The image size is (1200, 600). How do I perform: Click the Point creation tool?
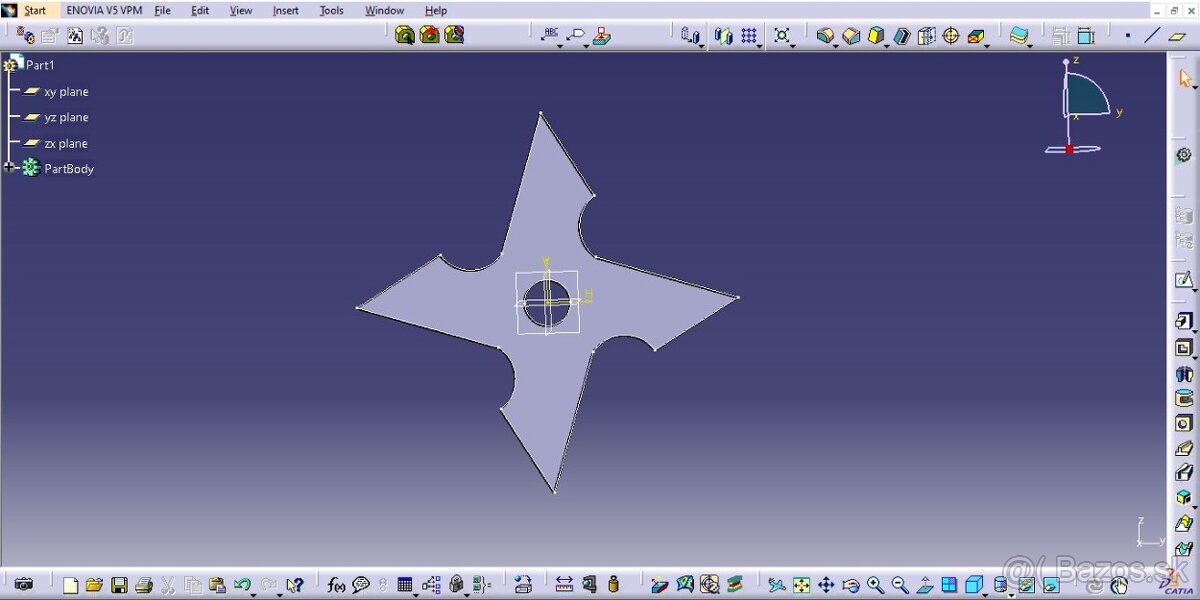point(1127,36)
